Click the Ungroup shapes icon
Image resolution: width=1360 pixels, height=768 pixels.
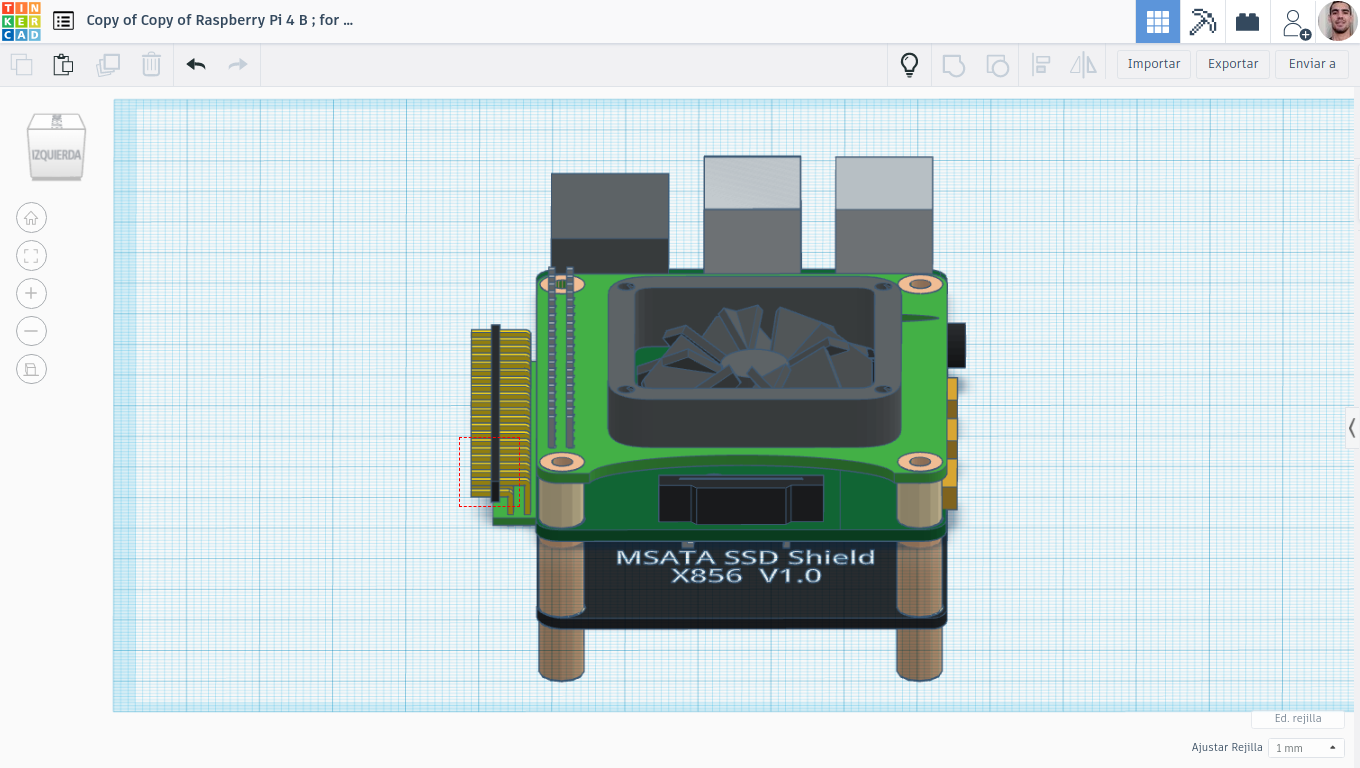997,65
